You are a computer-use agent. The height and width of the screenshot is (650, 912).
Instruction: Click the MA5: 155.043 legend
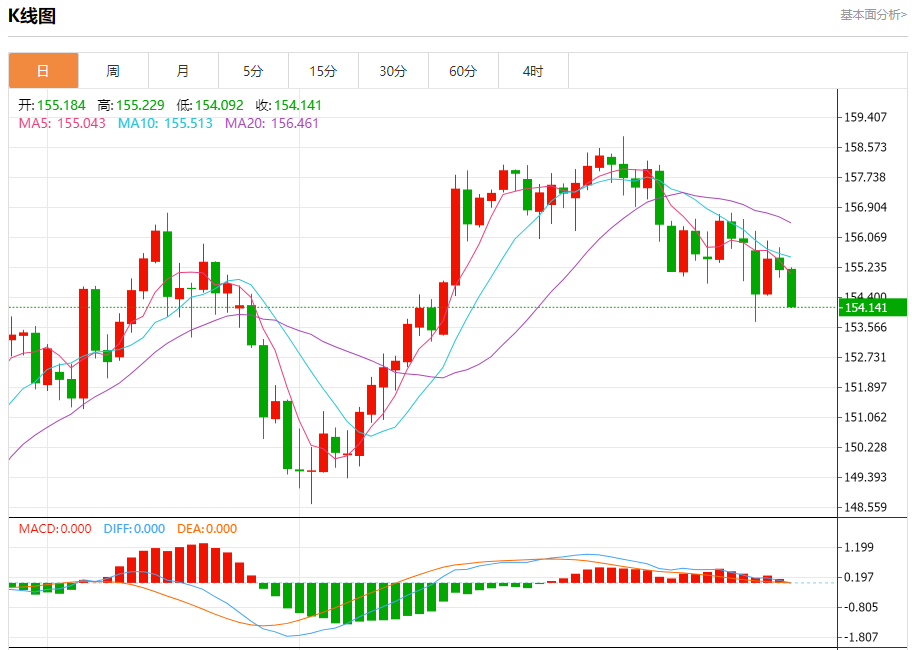tap(62, 123)
